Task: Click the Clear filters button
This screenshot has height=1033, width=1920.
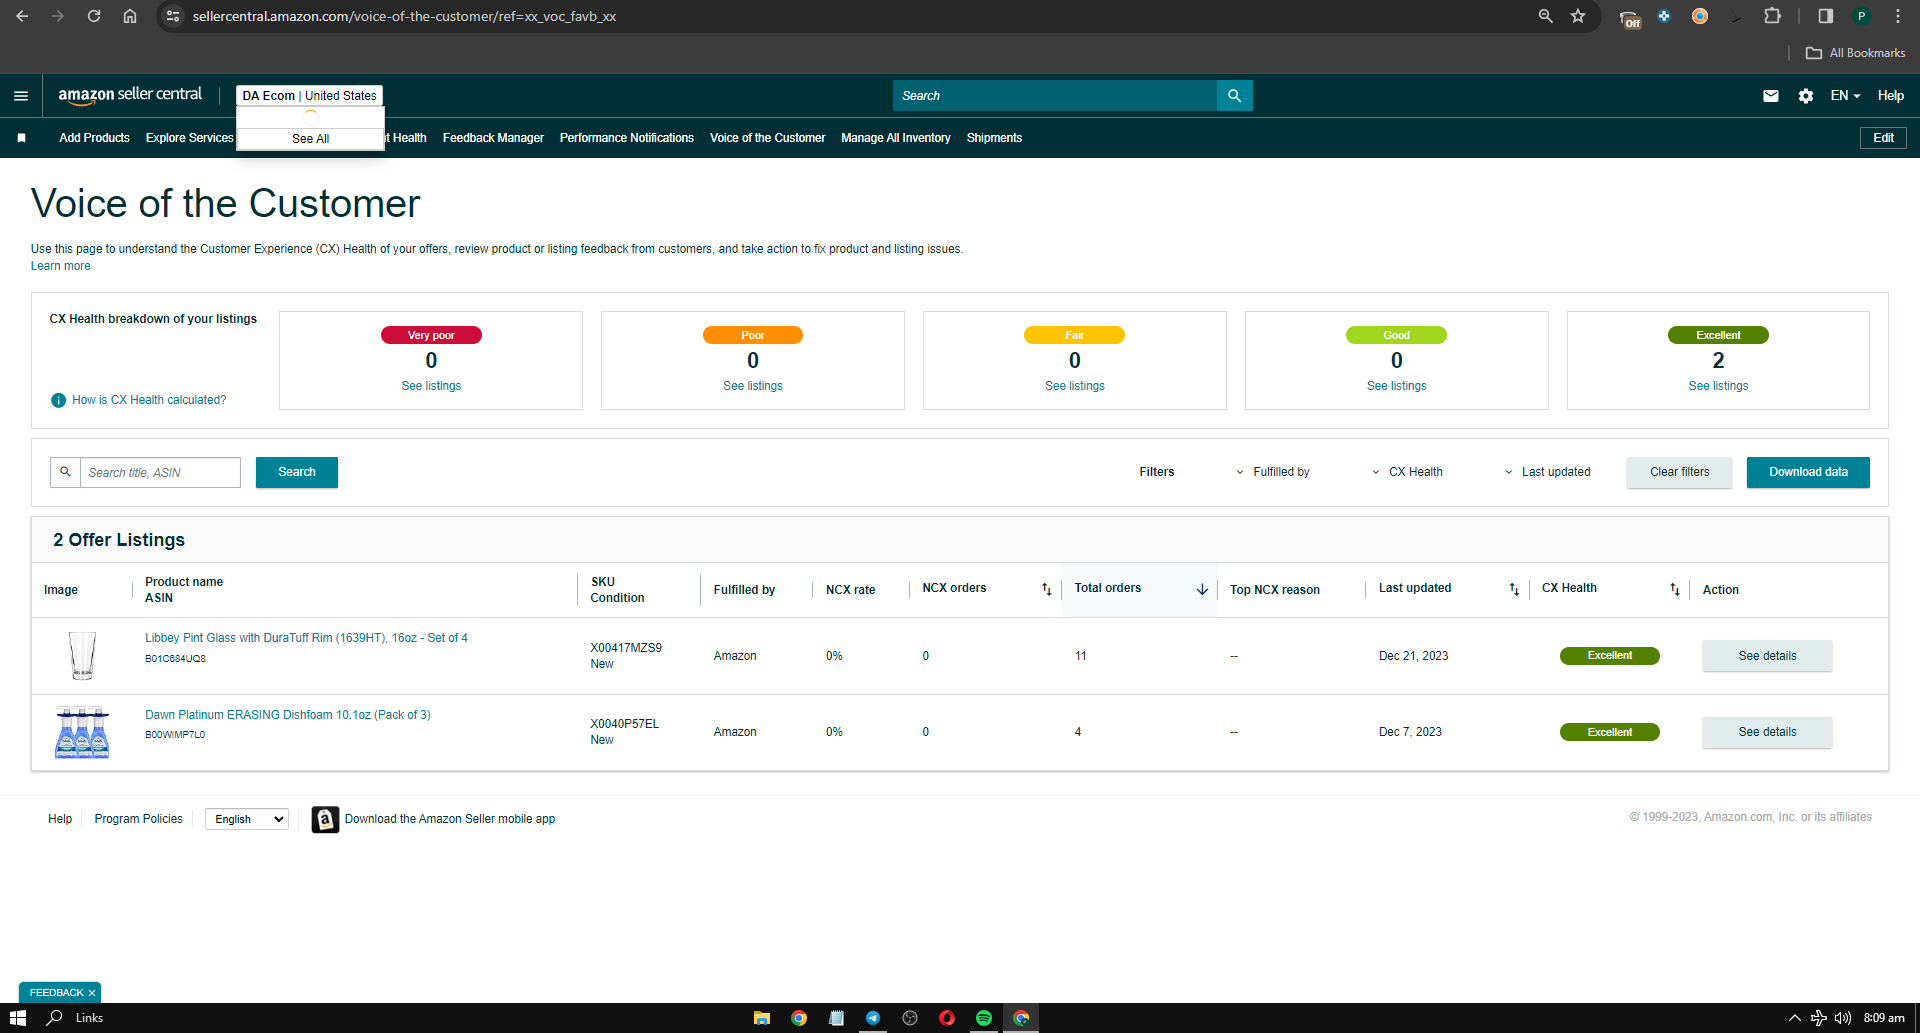Action: point(1679,472)
